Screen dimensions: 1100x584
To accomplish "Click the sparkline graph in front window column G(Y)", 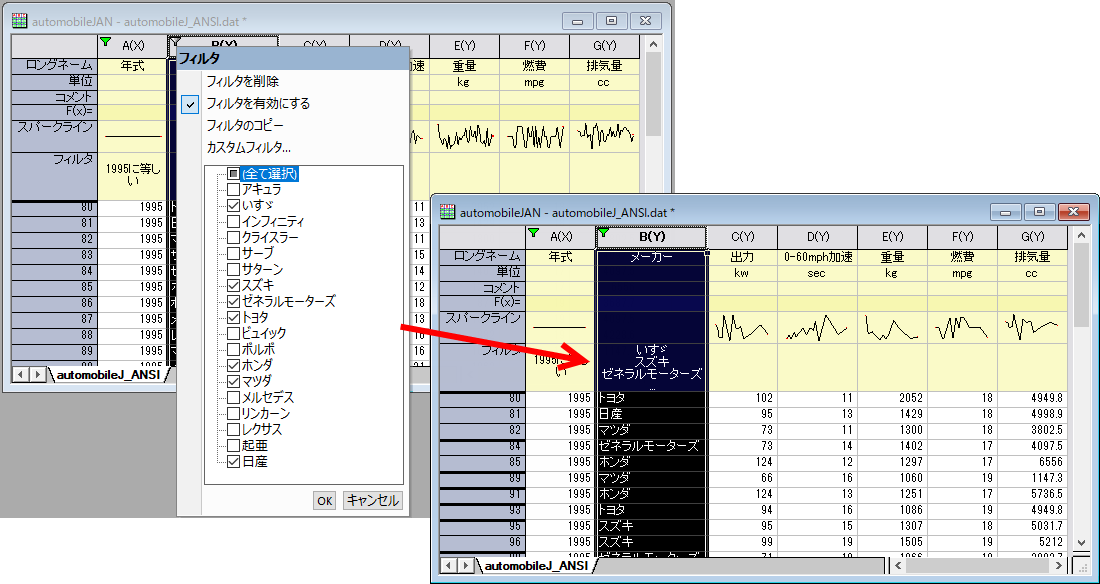I will (x=1032, y=327).
